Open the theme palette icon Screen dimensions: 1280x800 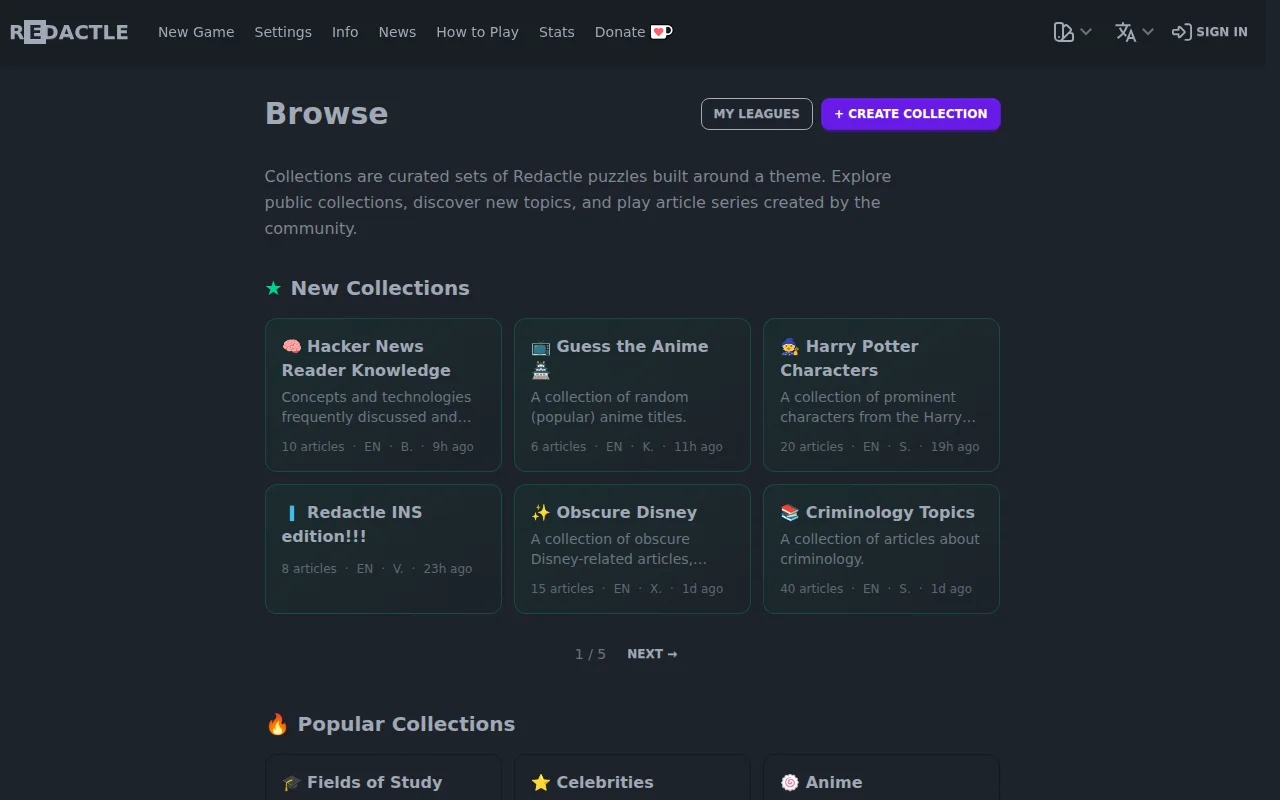pyautogui.click(x=1063, y=32)
